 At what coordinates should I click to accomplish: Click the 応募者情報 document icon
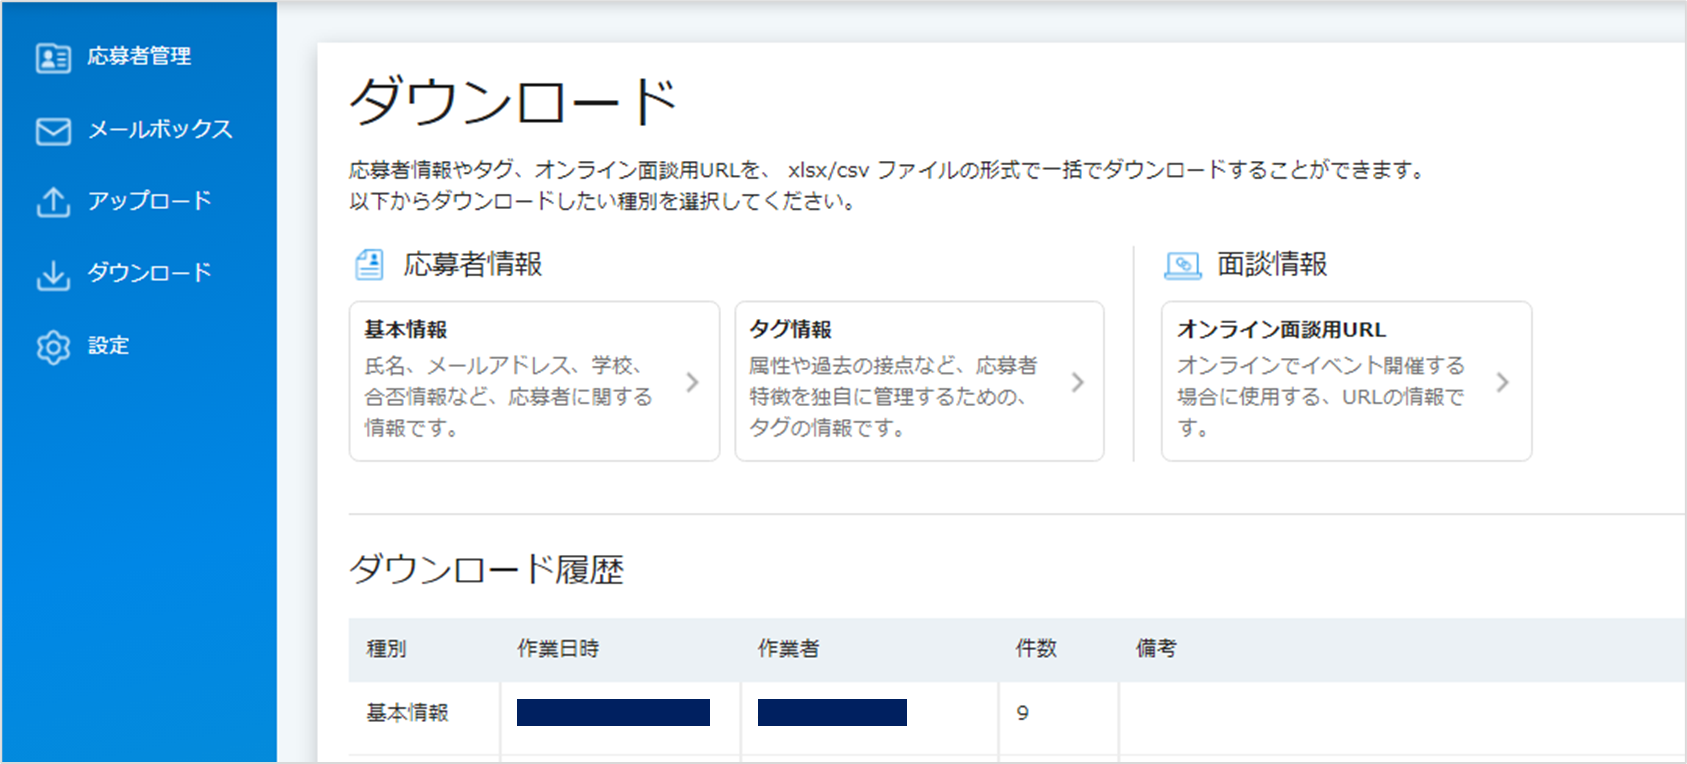pyautogui.click(x=369, y=265)
